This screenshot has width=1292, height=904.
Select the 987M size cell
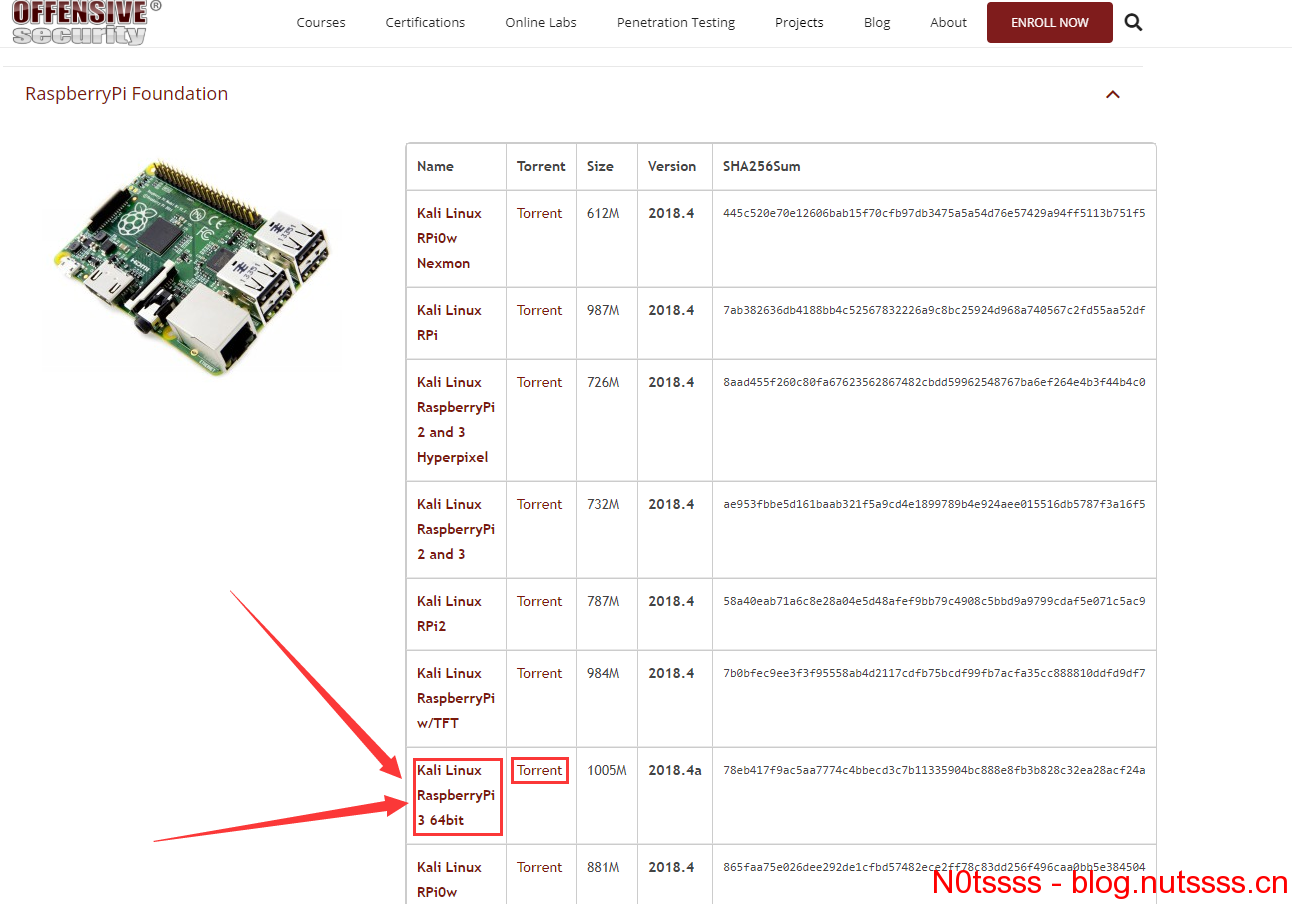coord(603,310)
